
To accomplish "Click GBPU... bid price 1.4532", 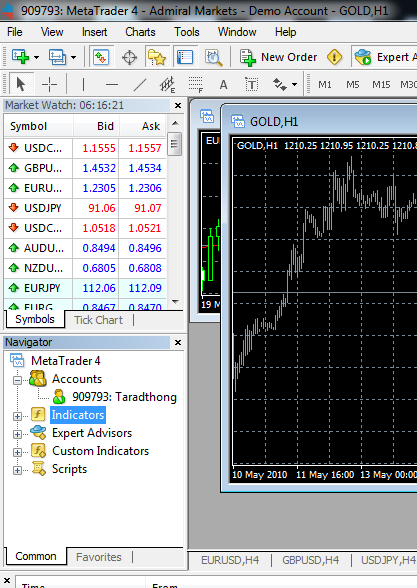I will [x=99, y=168].
